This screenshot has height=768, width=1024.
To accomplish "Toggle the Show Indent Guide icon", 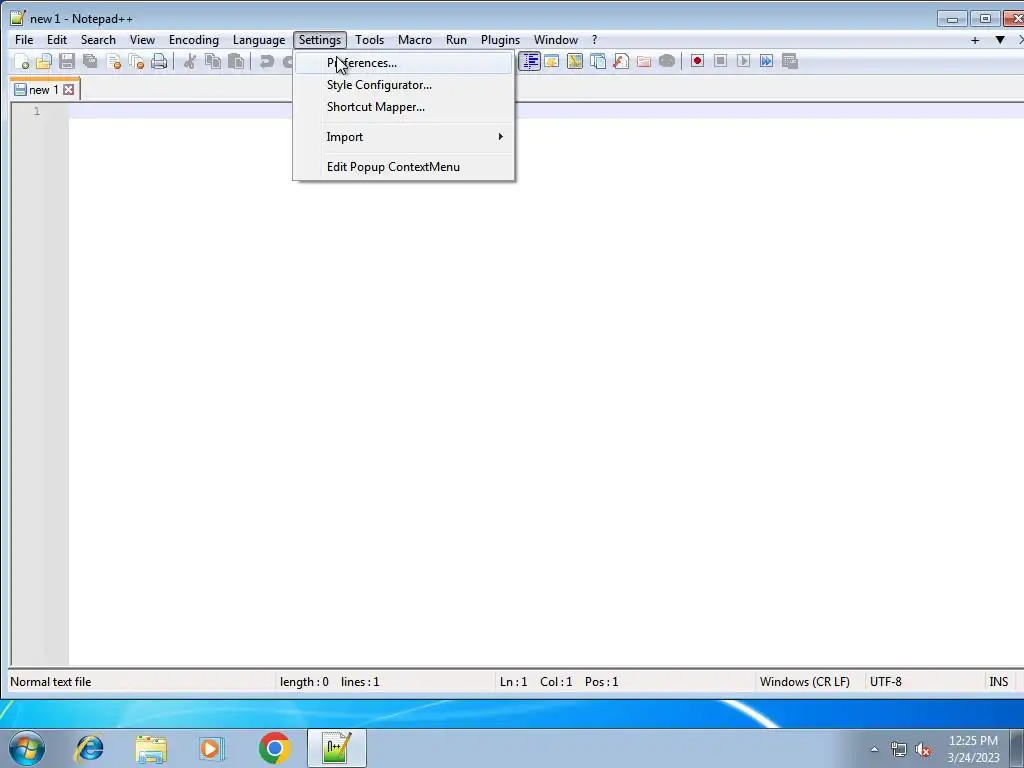I will pos(530,61).
